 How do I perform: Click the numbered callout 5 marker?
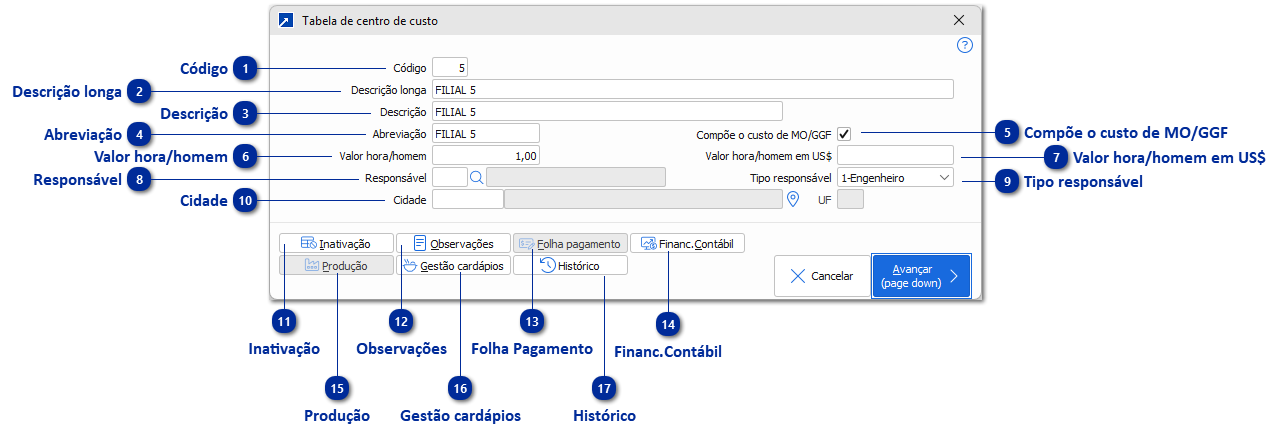point(1007,132)
